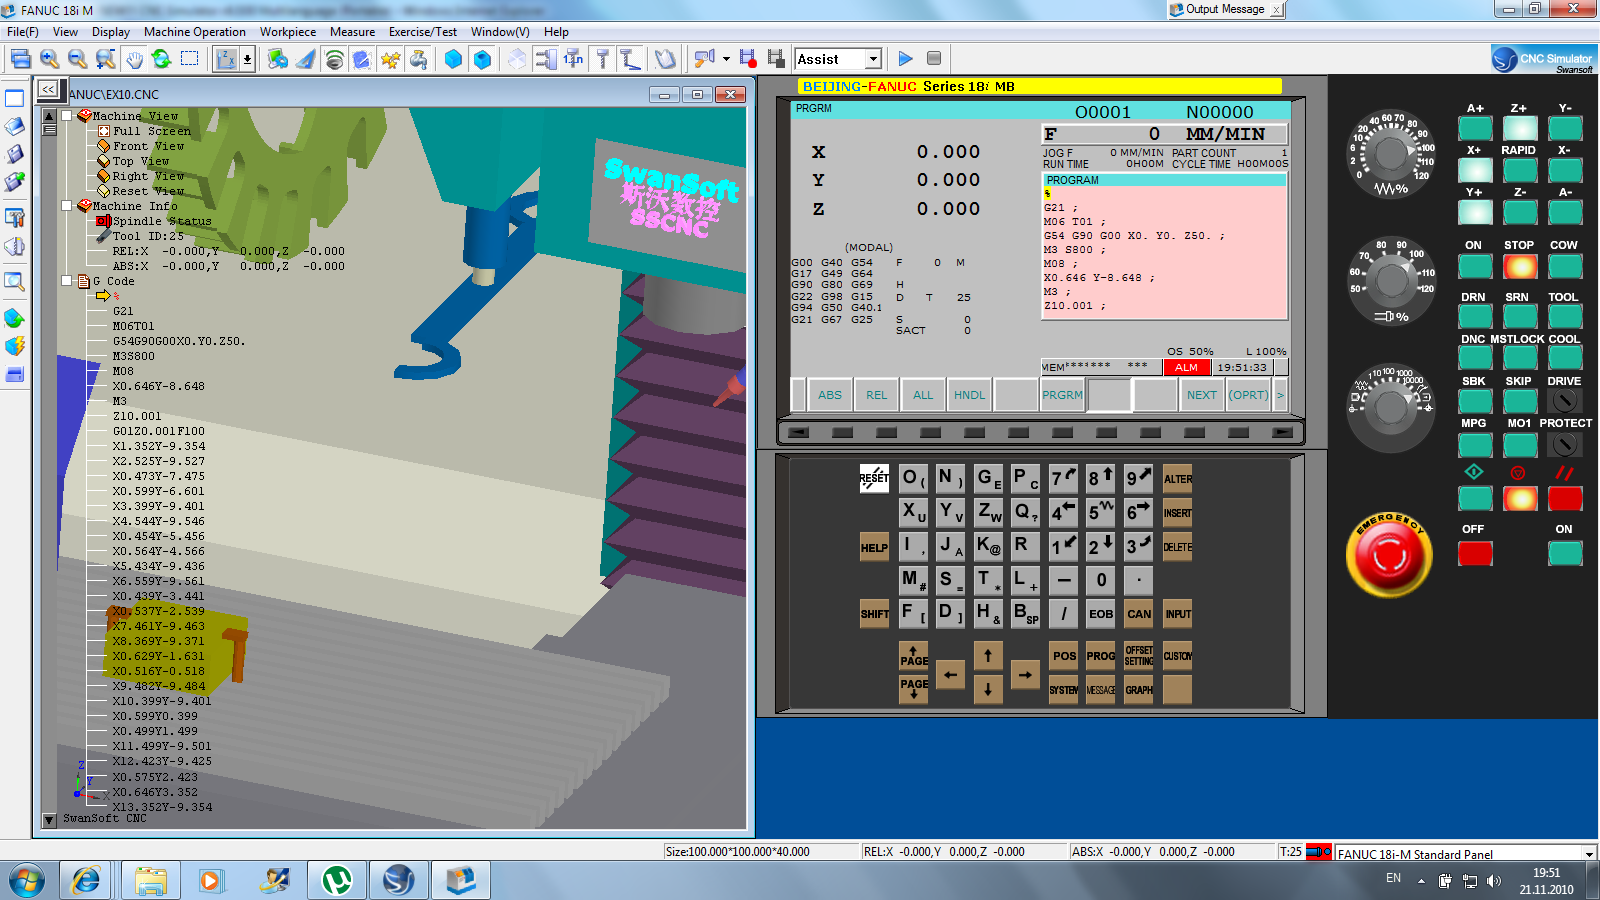Click the red reset button under slashes
Screen dimensions: 1600x900
pos(1565,498)
